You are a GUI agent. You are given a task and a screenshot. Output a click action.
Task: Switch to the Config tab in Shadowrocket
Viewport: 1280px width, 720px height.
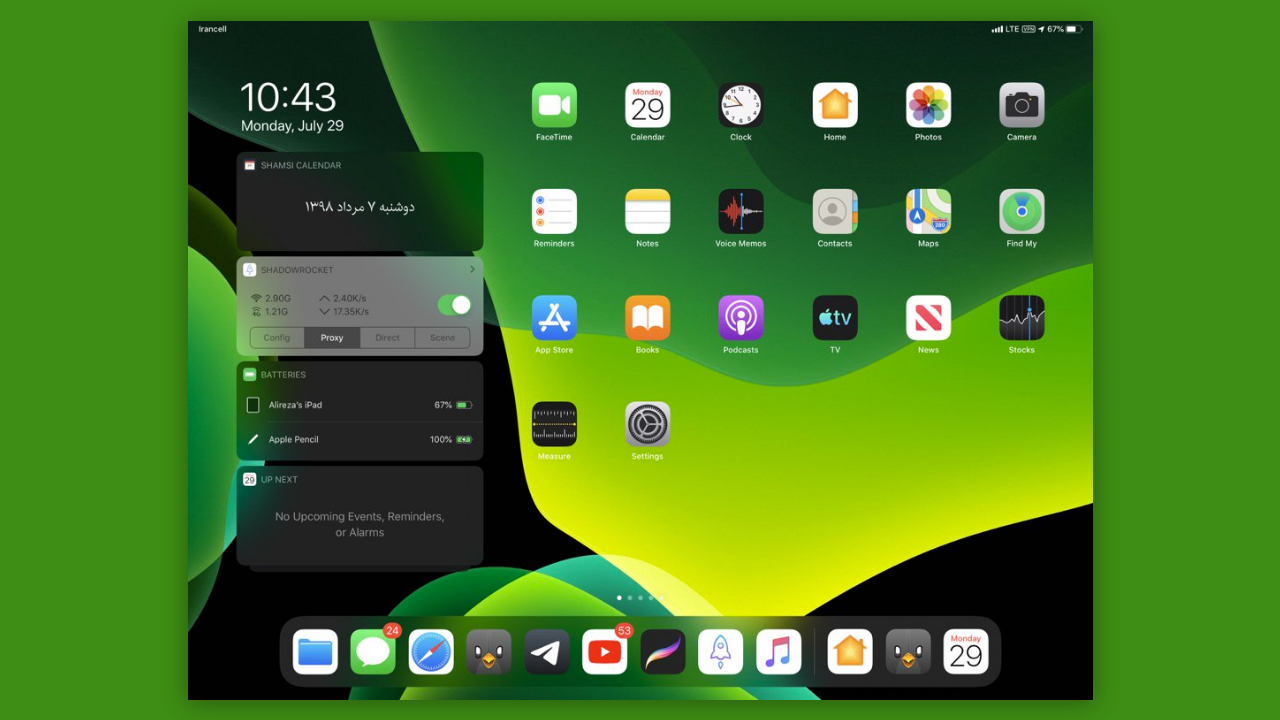(x=277, y=338)
